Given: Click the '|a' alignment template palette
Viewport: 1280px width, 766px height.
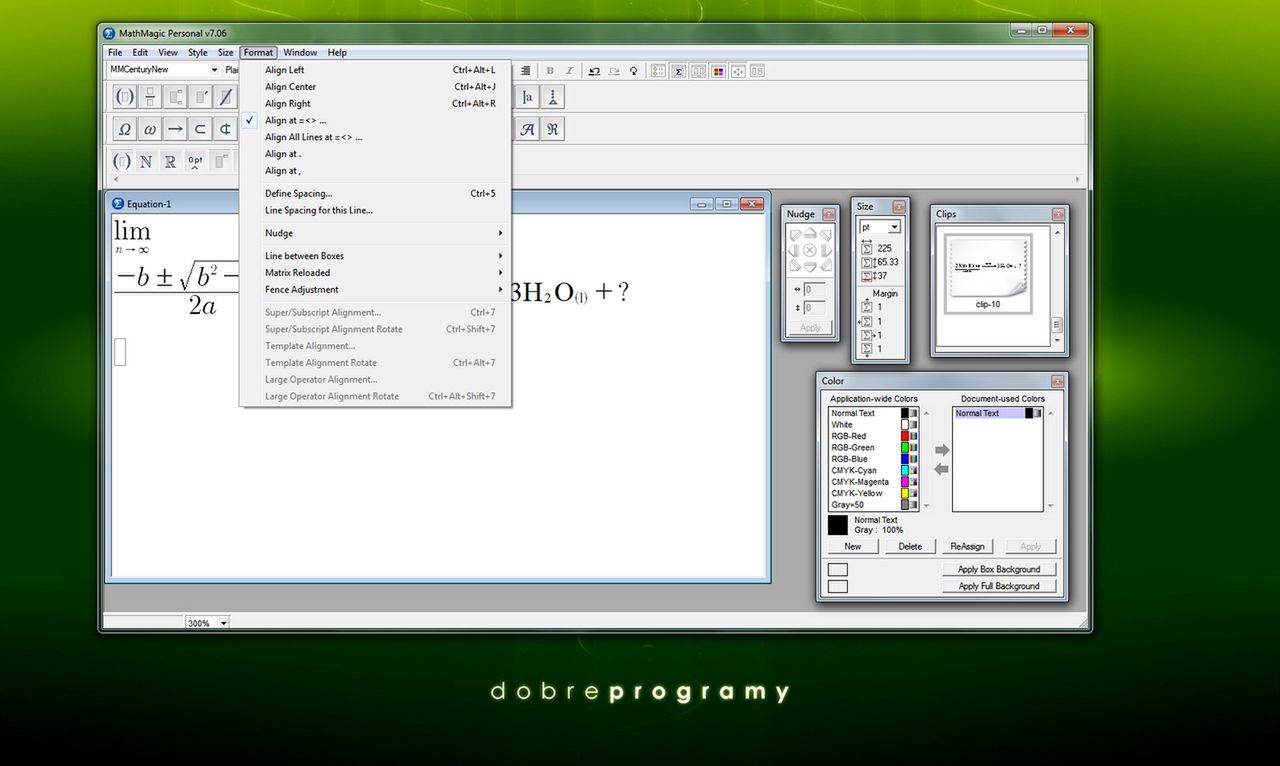Looking at the screenshot, I should (x=527, y=97).
